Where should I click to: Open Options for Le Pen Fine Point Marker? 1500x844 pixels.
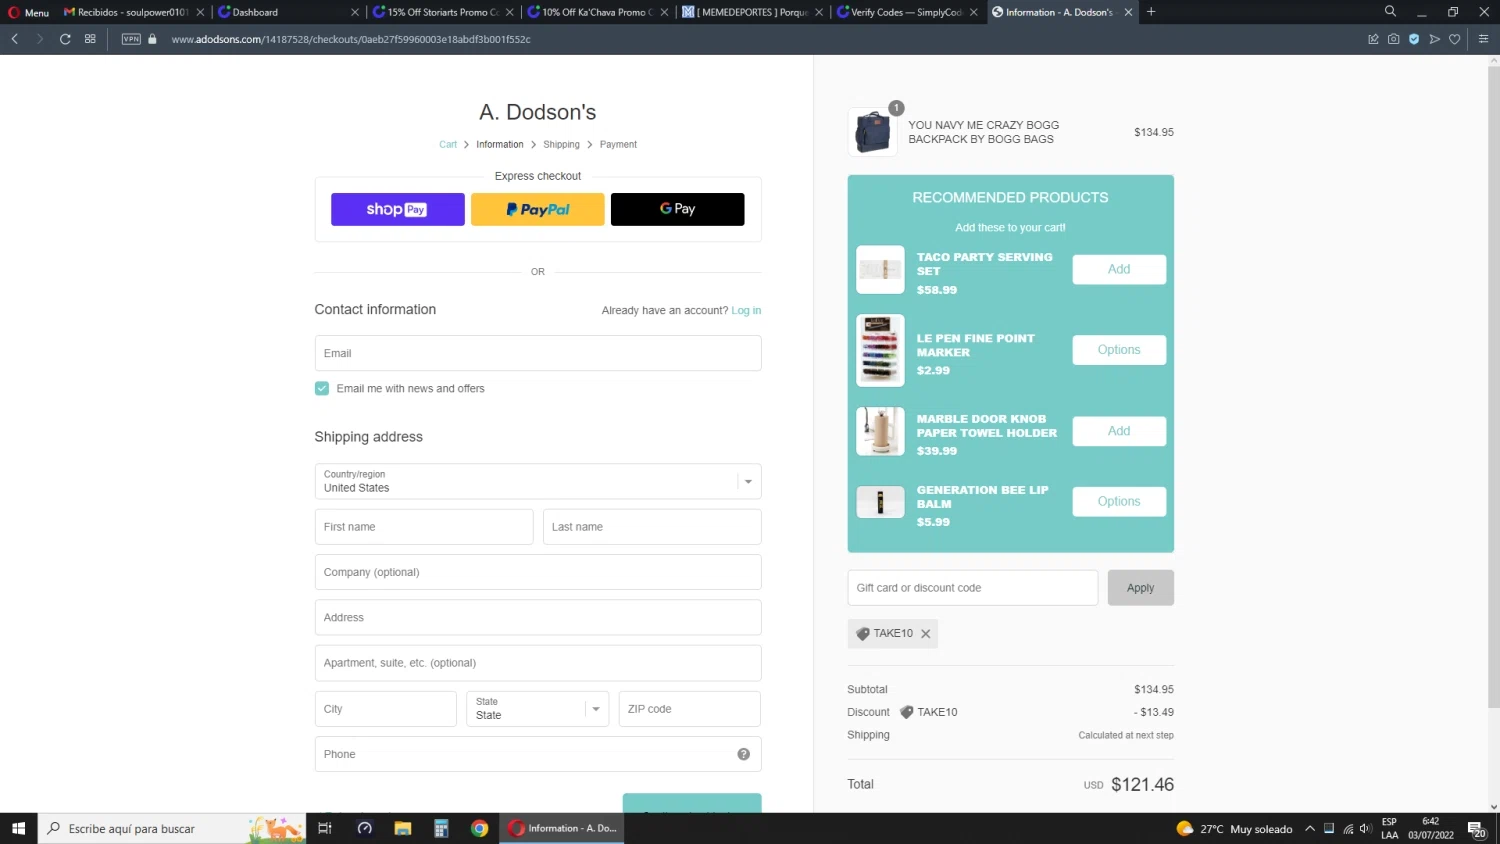click(1119, 350)
